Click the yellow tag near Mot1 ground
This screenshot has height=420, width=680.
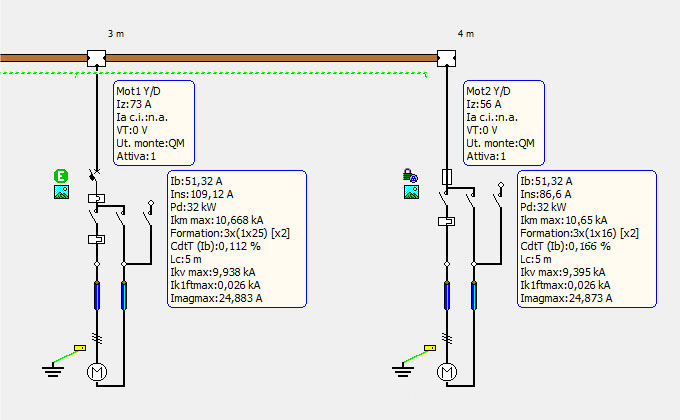click(80, 349)
